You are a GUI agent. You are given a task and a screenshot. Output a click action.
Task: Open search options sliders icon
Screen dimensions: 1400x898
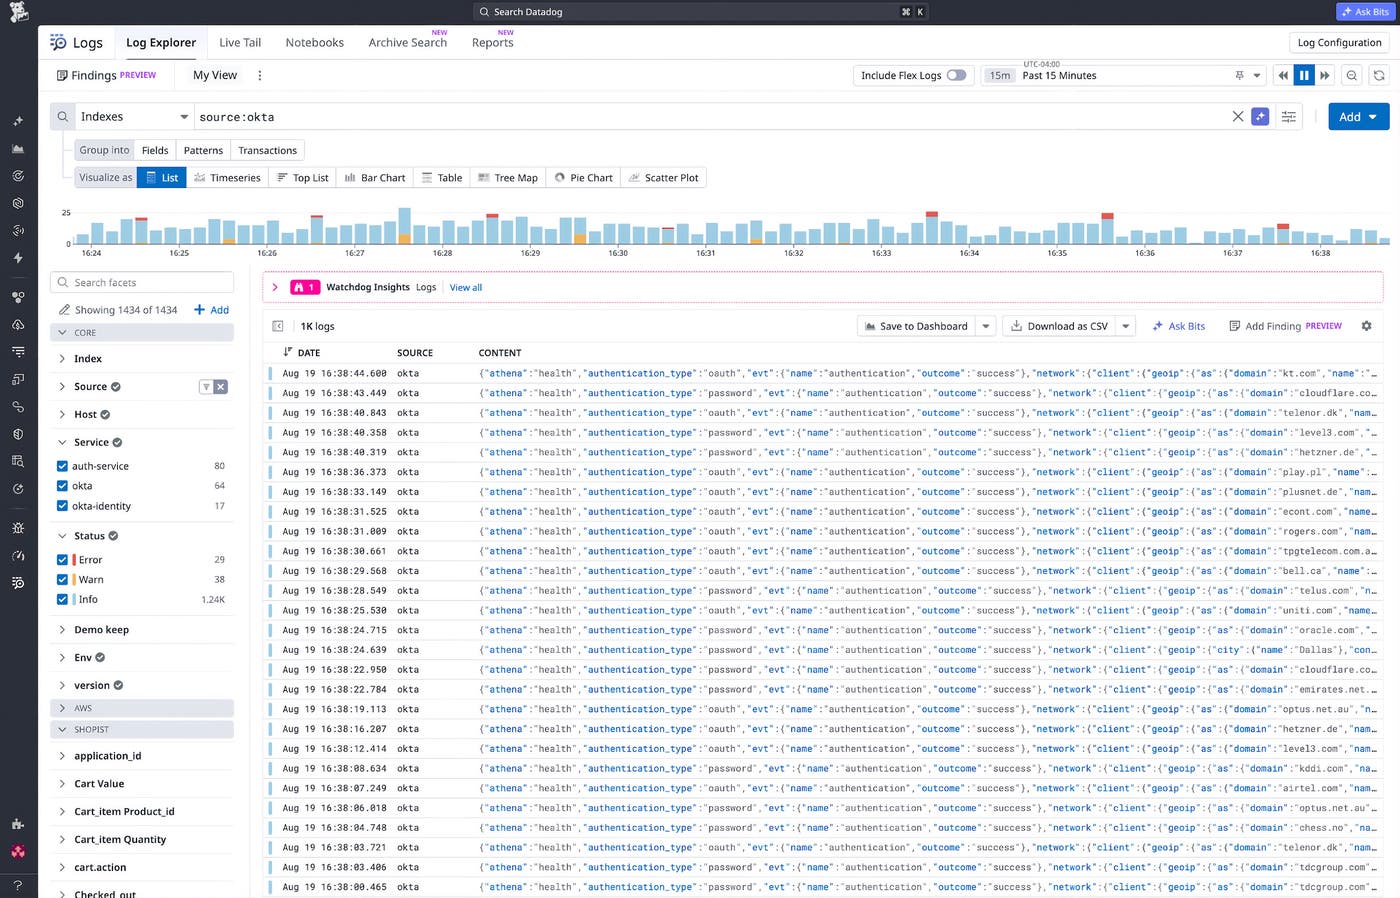pyautogui.click(x=1289, y=117)
